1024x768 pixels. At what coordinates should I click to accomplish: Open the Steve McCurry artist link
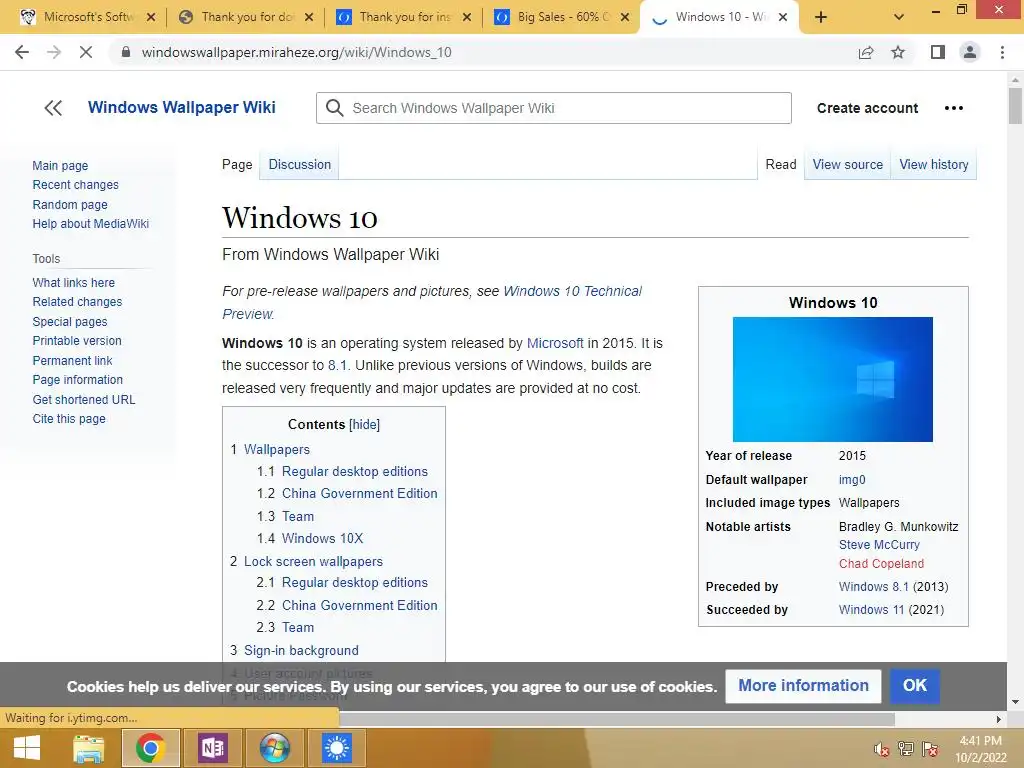(879, 545)
